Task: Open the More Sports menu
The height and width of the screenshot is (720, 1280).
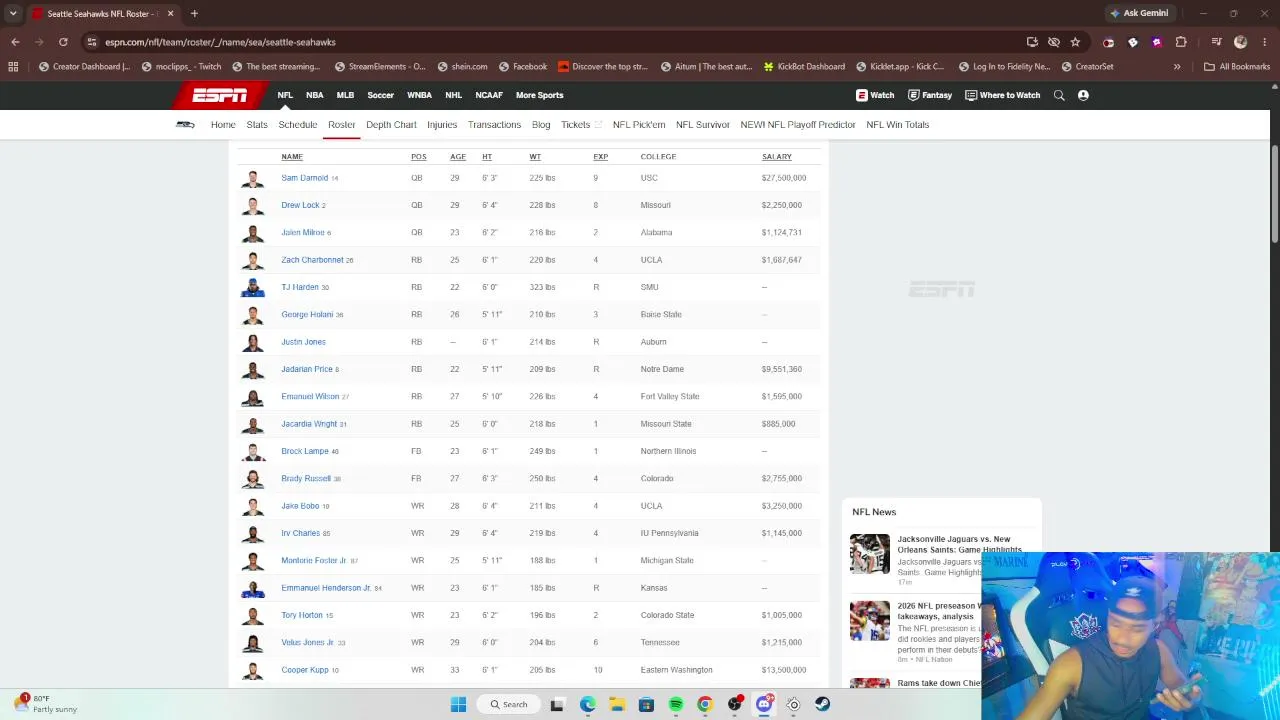Action: pyautogui.click(x=539, y=95)
